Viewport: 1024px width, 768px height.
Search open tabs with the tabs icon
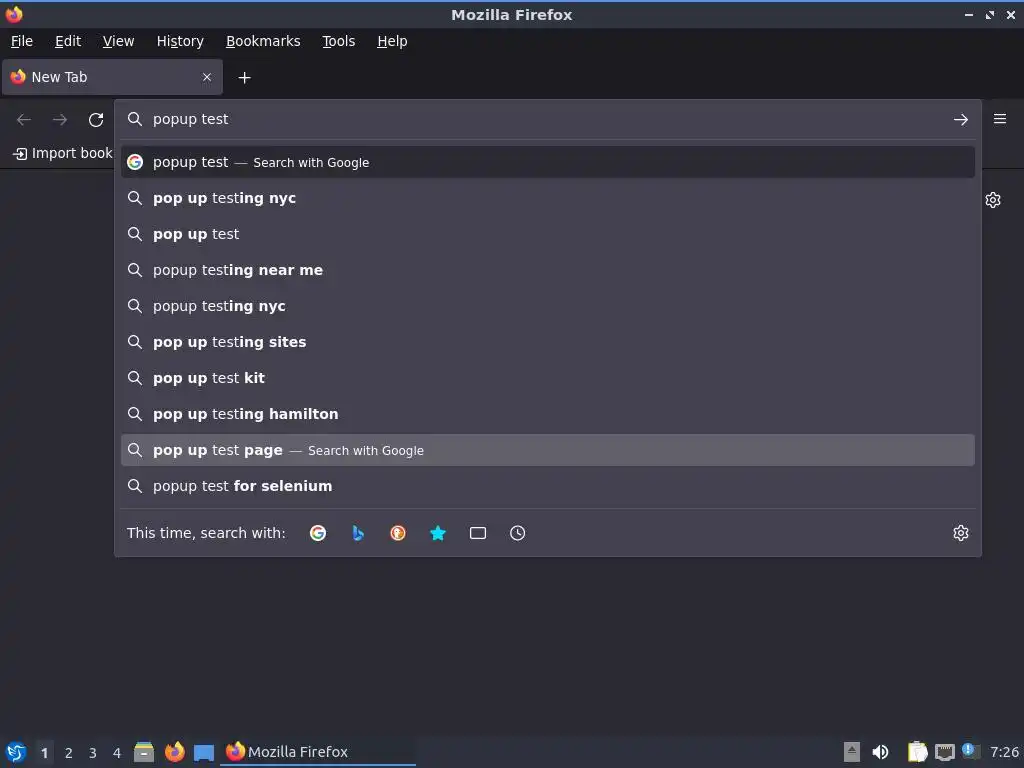pyautogui.click(x=477, y=533)
